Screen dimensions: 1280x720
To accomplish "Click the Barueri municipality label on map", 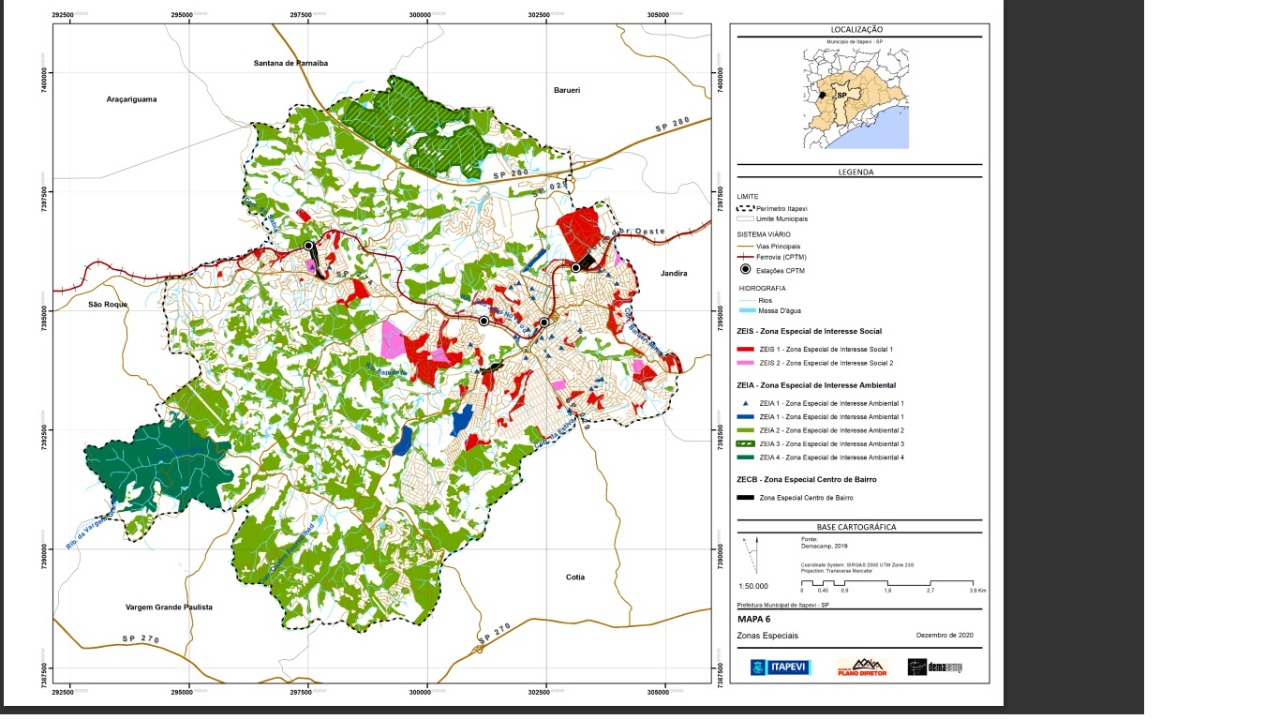I will click(x=567, y=90).
